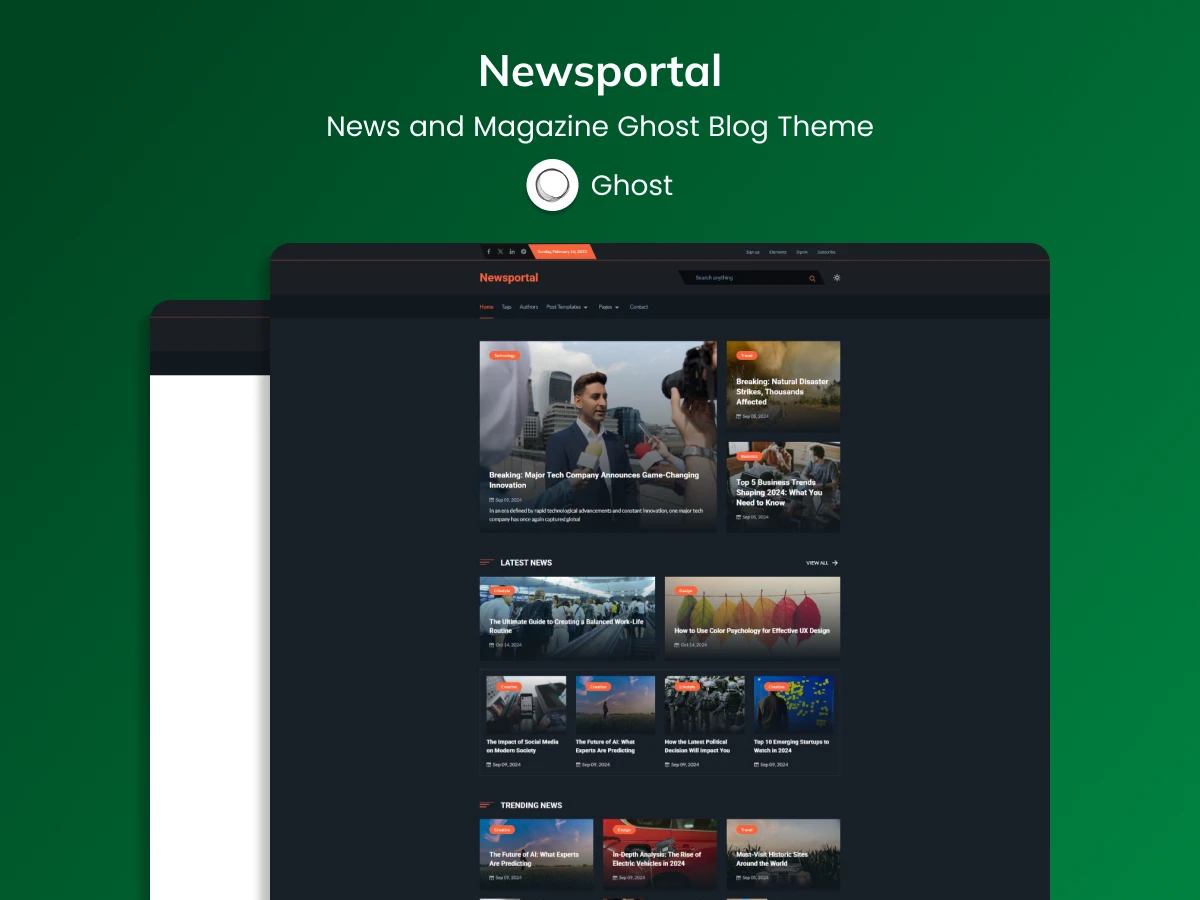Select the Home navigation tab

(486, 307)
